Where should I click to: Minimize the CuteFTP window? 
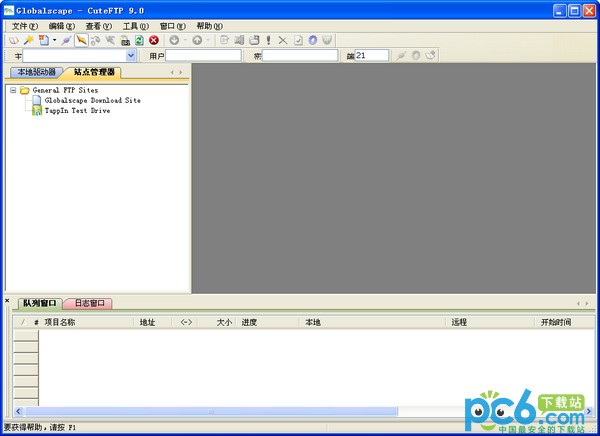[559, 11]
